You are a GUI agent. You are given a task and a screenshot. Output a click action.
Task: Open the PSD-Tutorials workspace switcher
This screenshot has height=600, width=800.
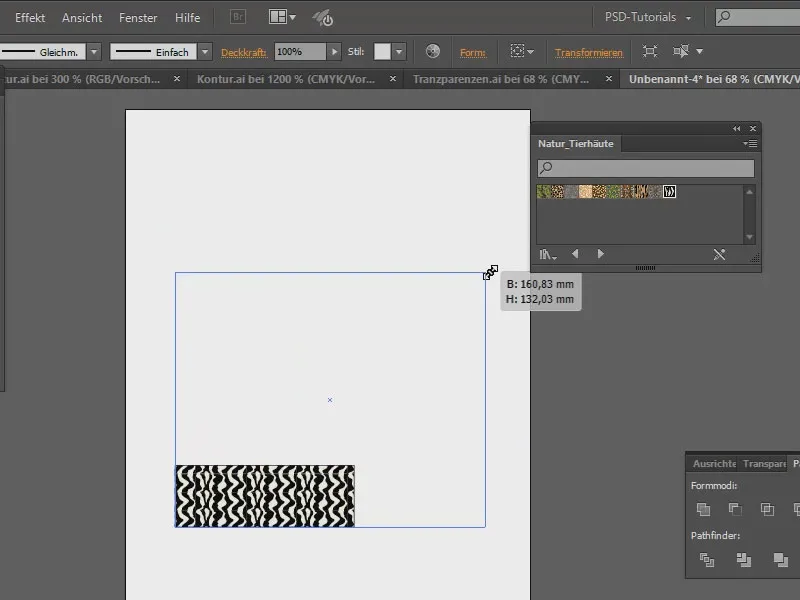pos(647,17)
